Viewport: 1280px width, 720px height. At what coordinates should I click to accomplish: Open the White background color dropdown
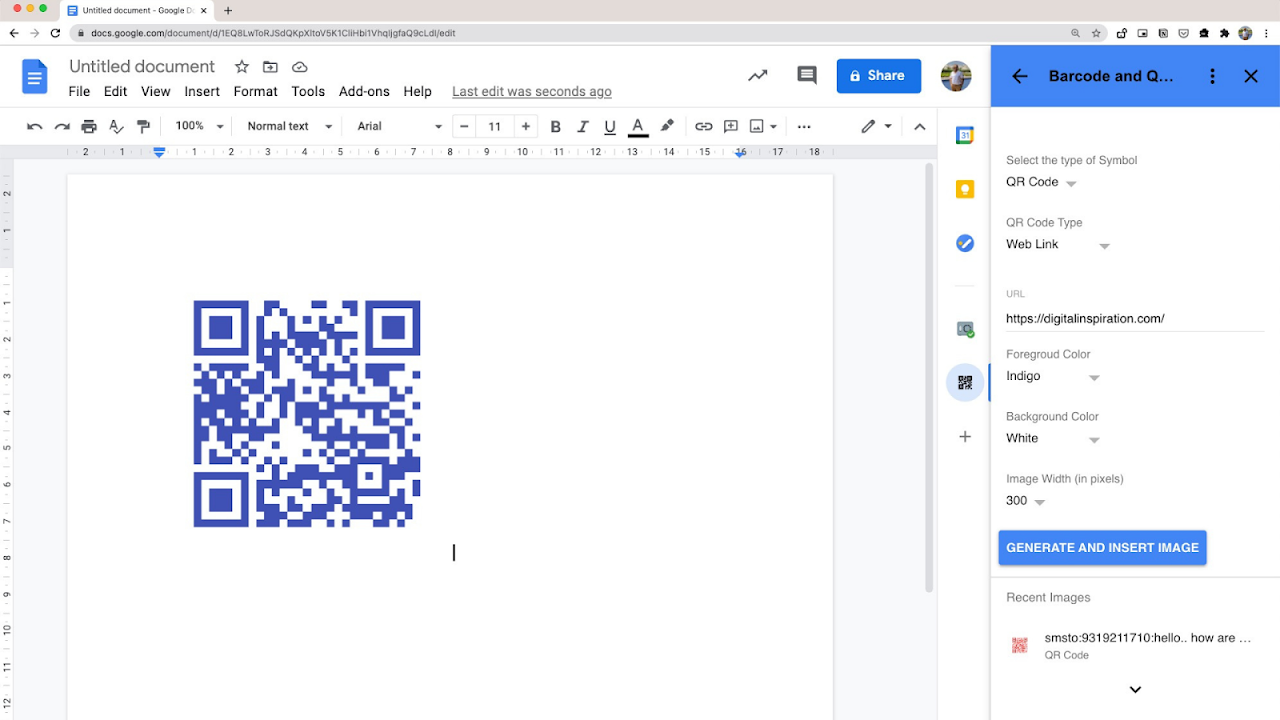click(x=1053, y=439)
